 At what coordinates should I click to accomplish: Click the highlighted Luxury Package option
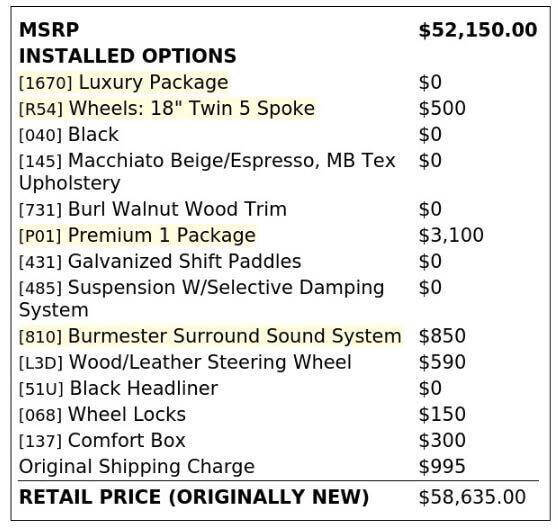[x=123, y=83]
